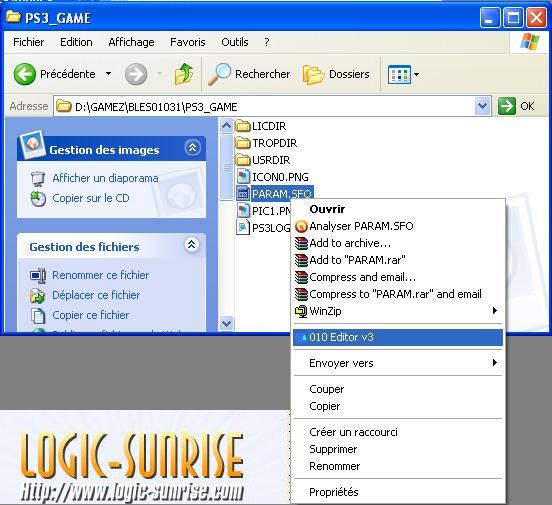552x505 pixels.
Task: Choose Ouvrir in context menu
Action: 398,209
